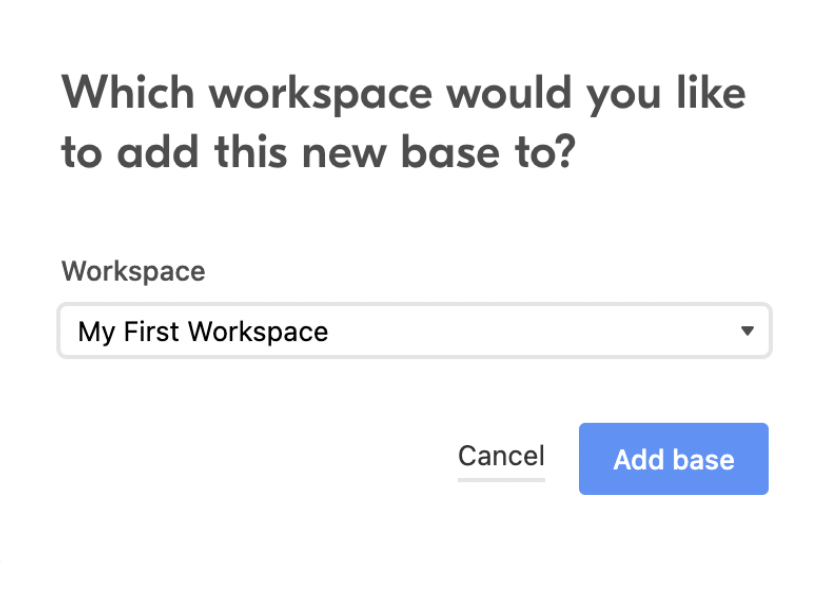This screenshot has width=818, height=592.
Task: Choose a different workspace from the selector
Action: (414, 331)
